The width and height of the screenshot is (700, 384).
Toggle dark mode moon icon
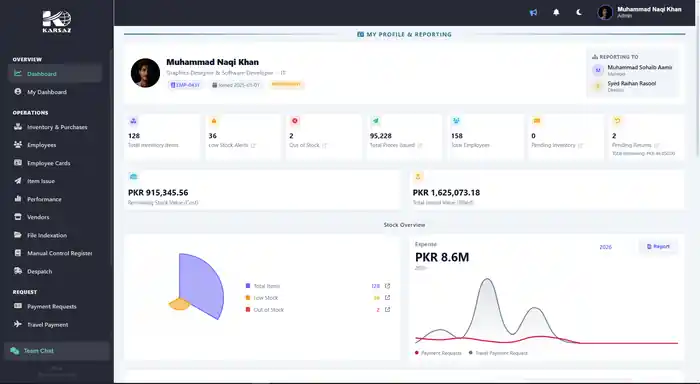[x=579, y=13]
